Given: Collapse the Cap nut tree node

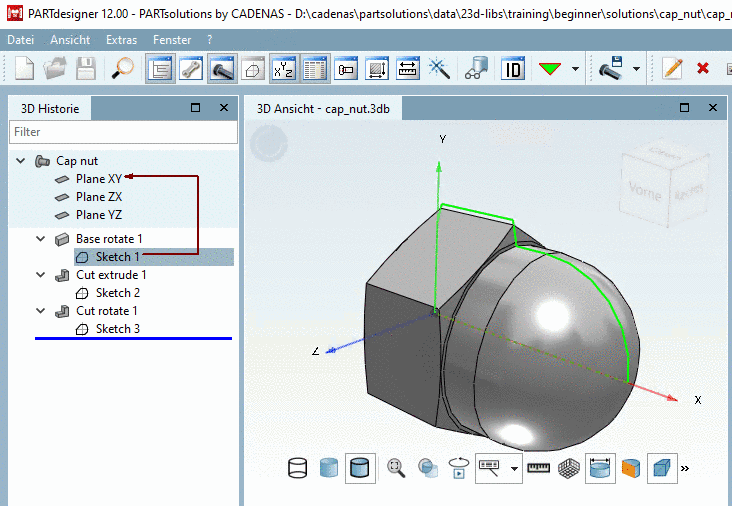Looking at the screenshot, I should click(21, 161).
